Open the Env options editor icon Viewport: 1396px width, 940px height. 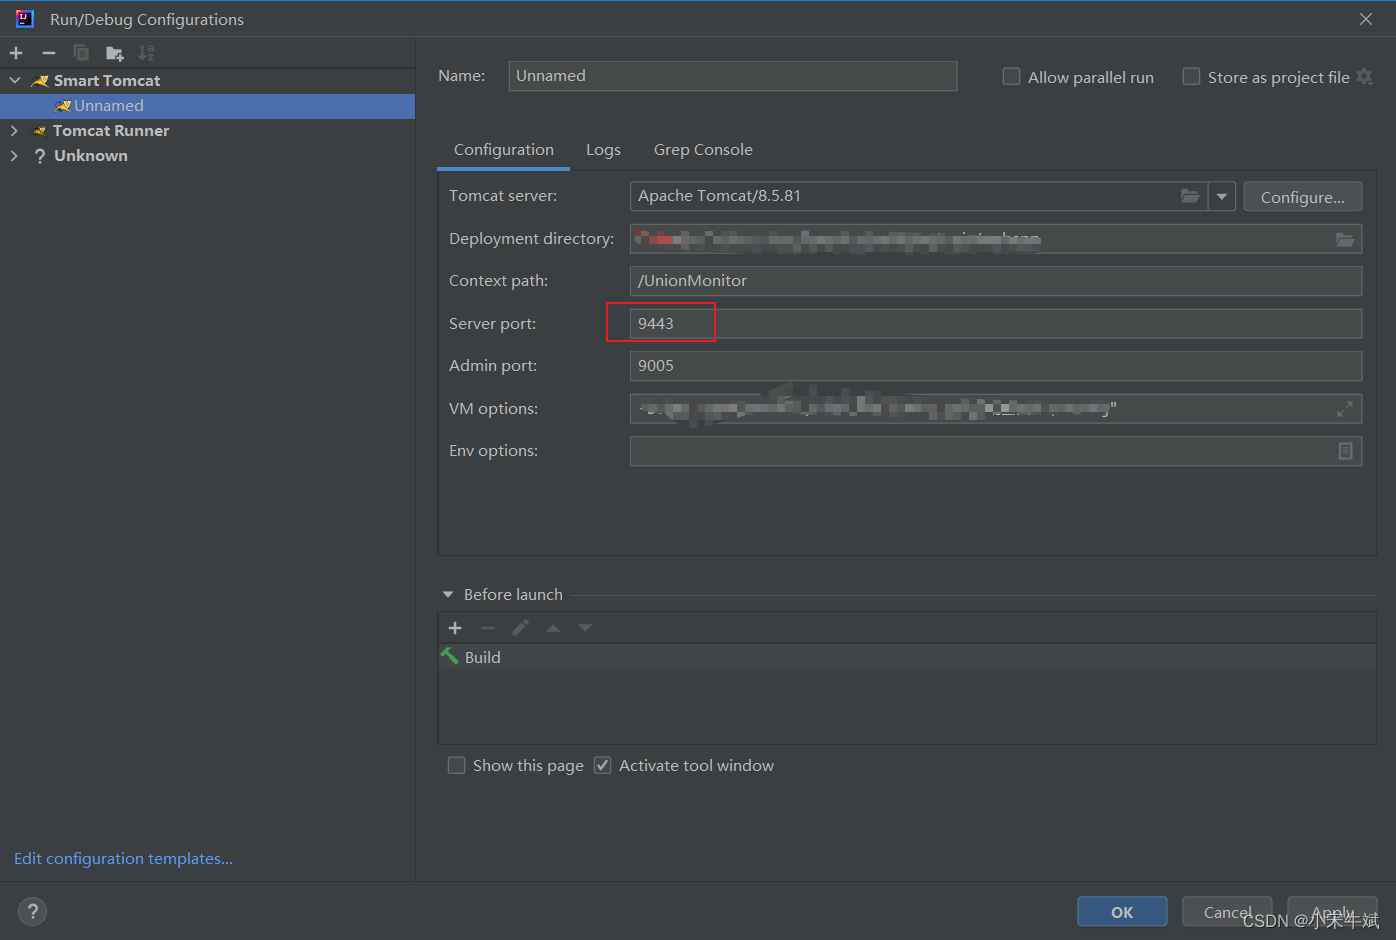click(1346, 451)
